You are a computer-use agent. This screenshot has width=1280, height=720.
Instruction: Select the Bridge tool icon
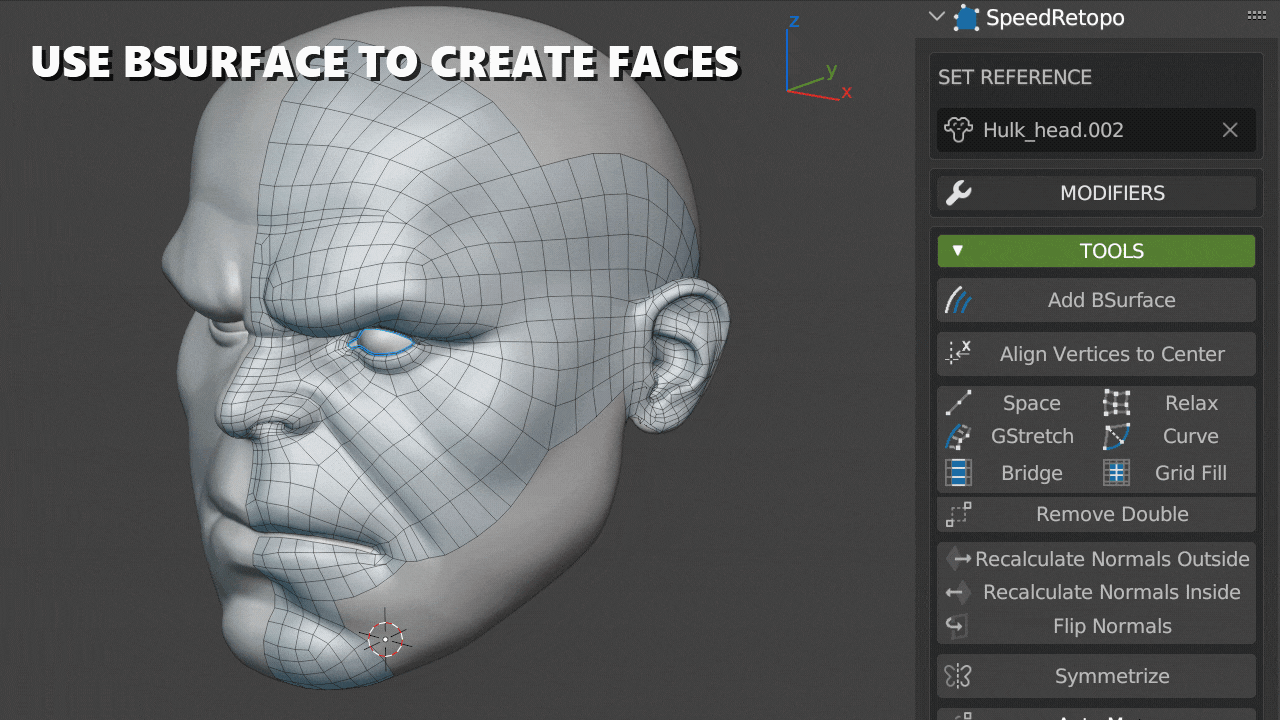(x=957, y=472)
